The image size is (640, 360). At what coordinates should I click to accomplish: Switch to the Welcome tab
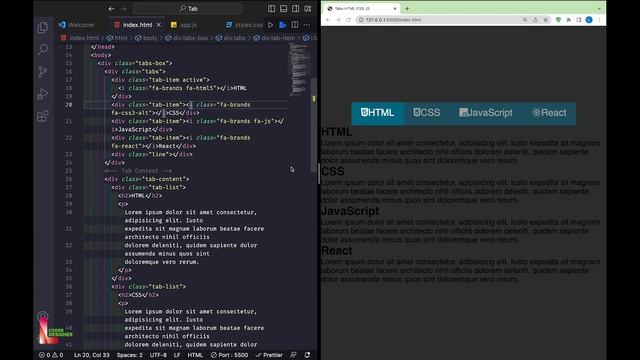pos(76,25)
